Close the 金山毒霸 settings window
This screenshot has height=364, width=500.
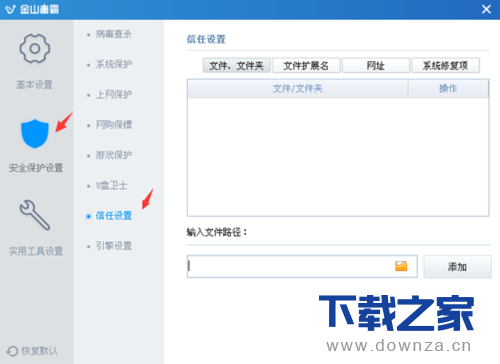point(486,9)
